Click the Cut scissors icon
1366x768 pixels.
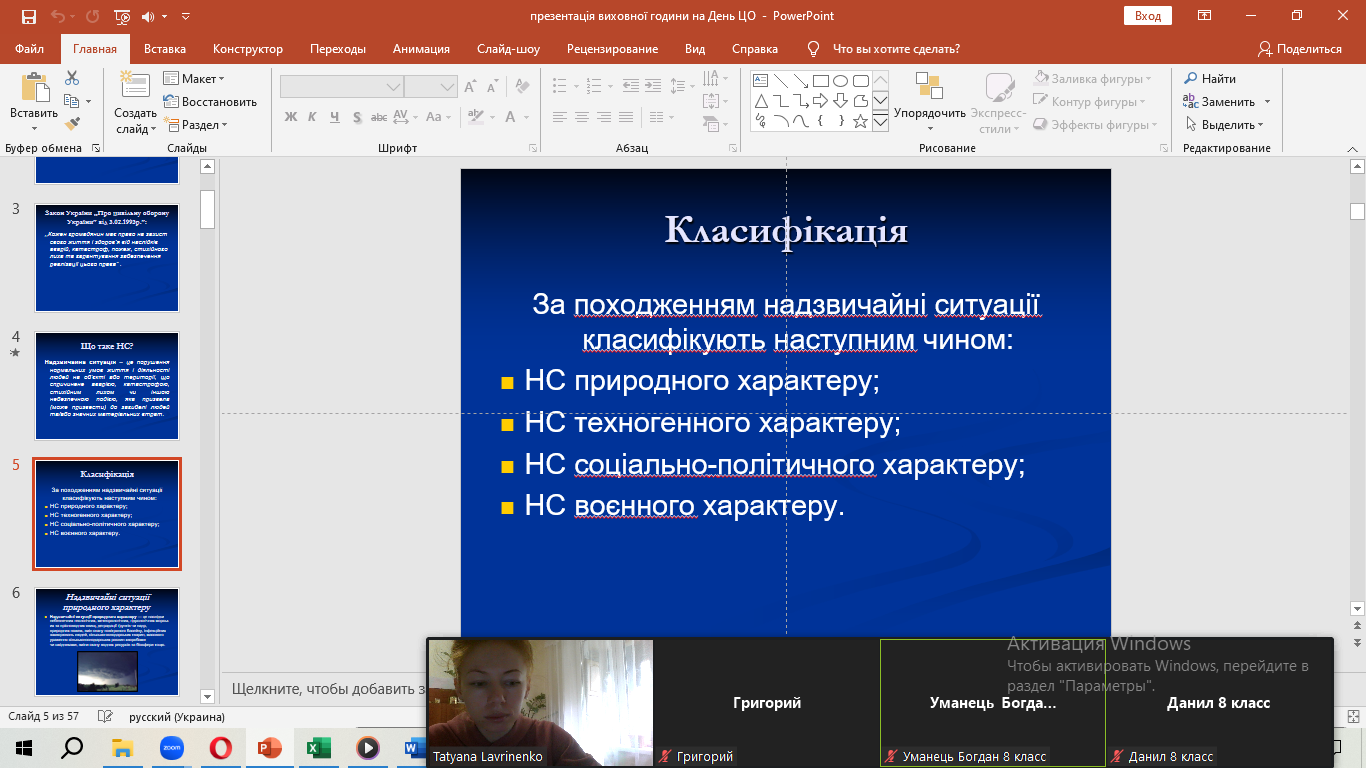[x=72, y=78]
